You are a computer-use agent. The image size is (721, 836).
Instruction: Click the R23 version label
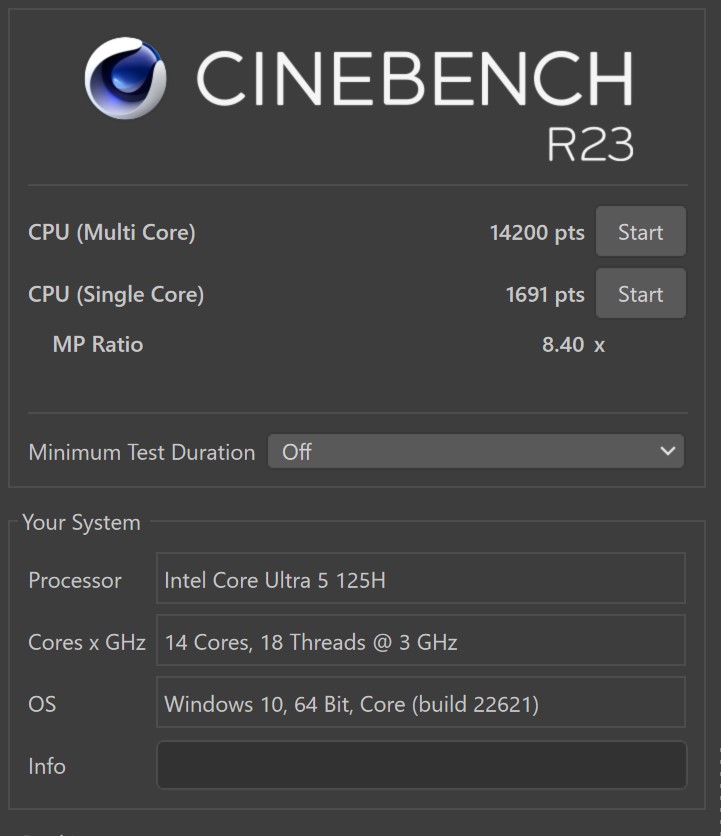[x=590, y=144]
